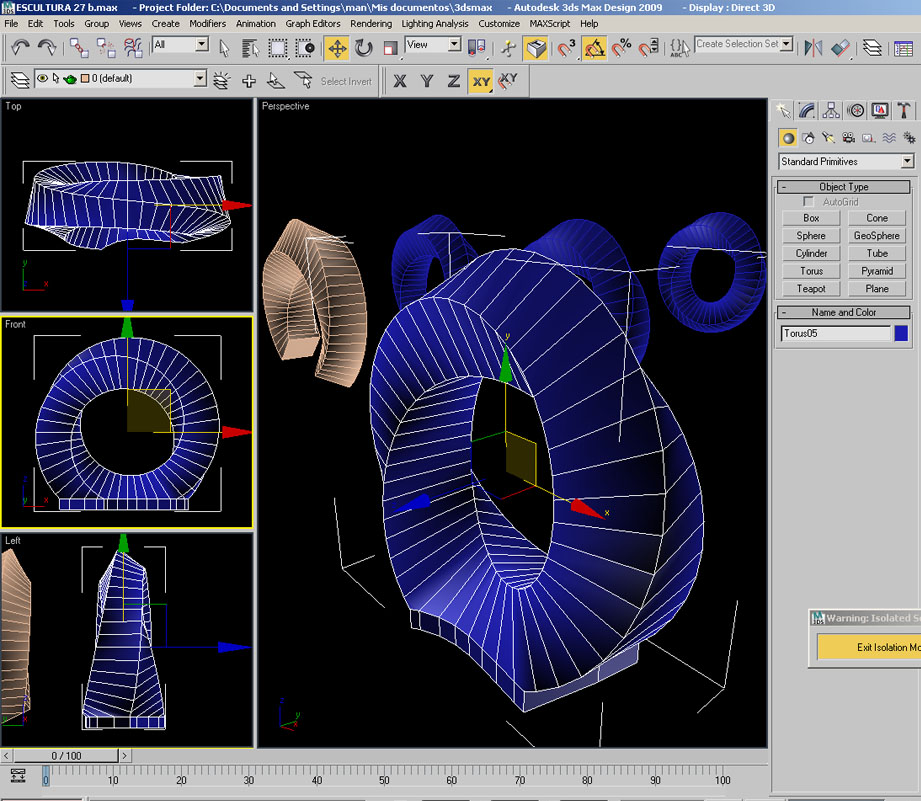The image size is (921, 801).
Task: Switch to the Hierarchy panel tab
Action: point(831,111)
